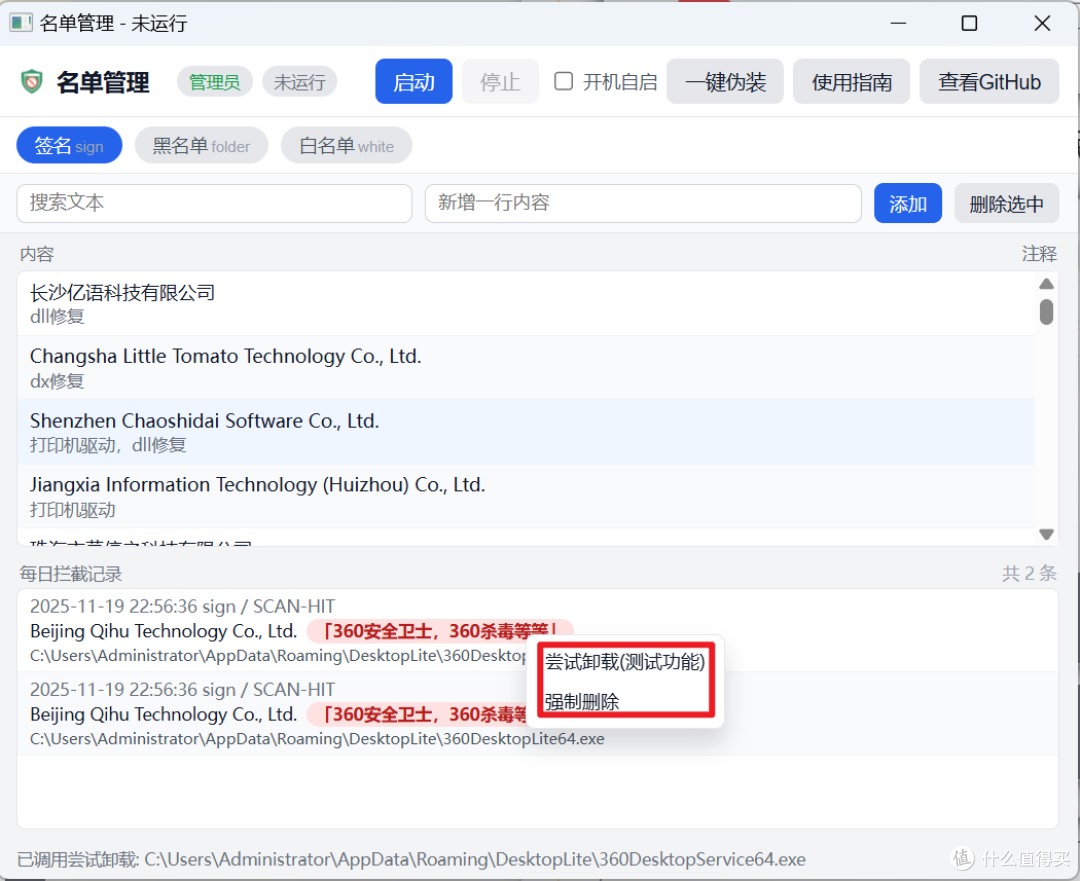Toggle the 开机自启 checkbox
The width and height of the screenshot is (1080, 881).
tap(563, 81)
